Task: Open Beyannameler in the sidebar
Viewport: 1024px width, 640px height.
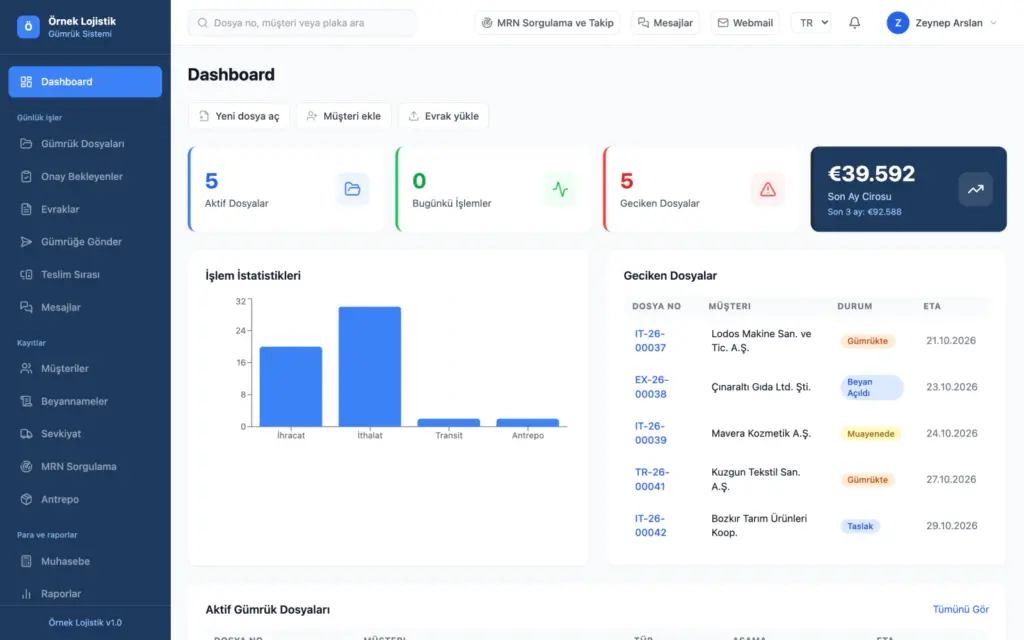Action: tap(85, 401)
